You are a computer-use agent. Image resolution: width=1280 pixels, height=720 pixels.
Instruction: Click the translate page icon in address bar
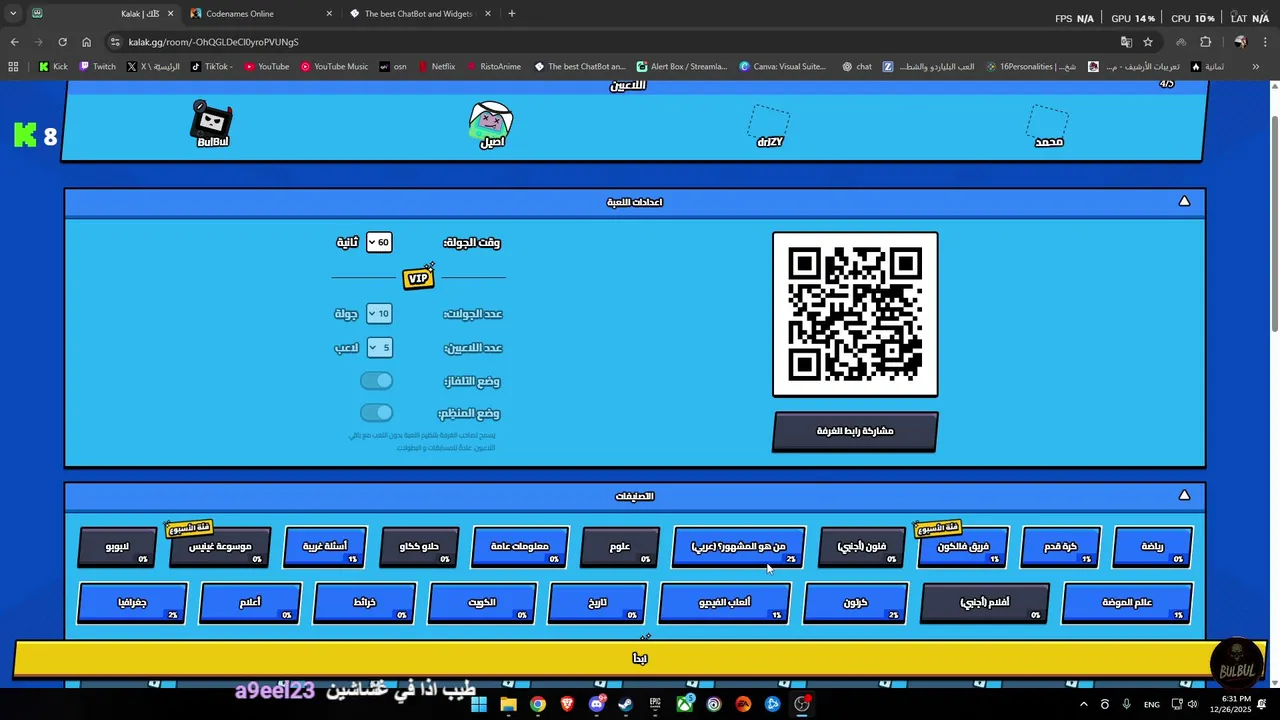click(x=1126, y=42)
